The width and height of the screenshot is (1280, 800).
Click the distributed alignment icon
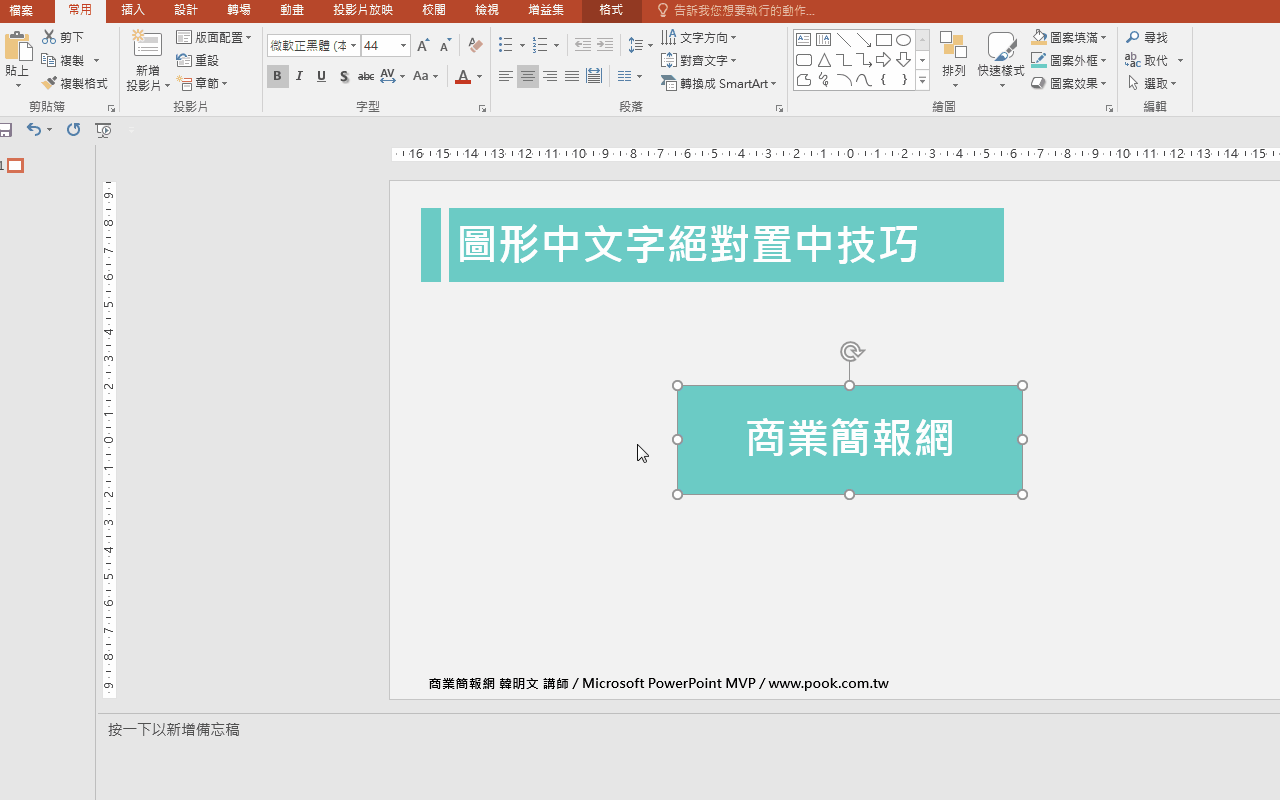[x=594, y=76]
